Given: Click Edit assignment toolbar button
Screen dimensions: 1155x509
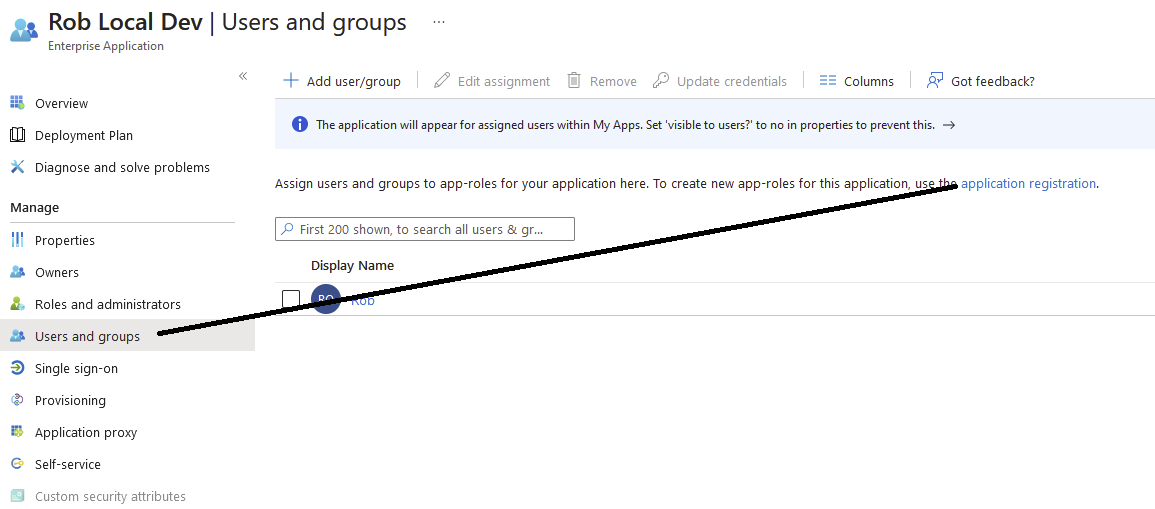Looking at the screenshot, I should [492, 81].
